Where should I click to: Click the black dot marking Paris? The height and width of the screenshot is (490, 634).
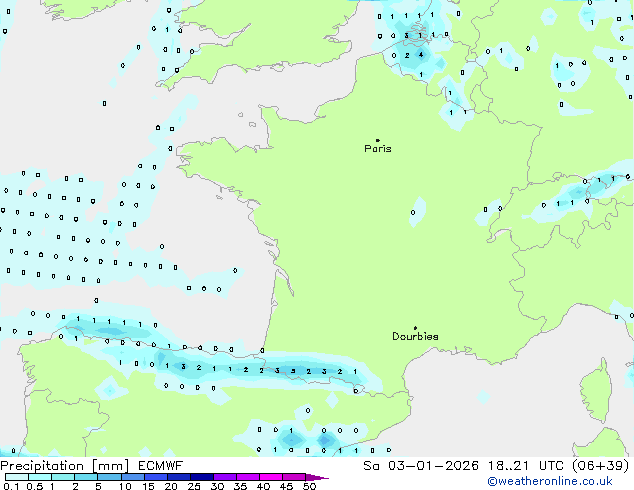tap(378, 140)
